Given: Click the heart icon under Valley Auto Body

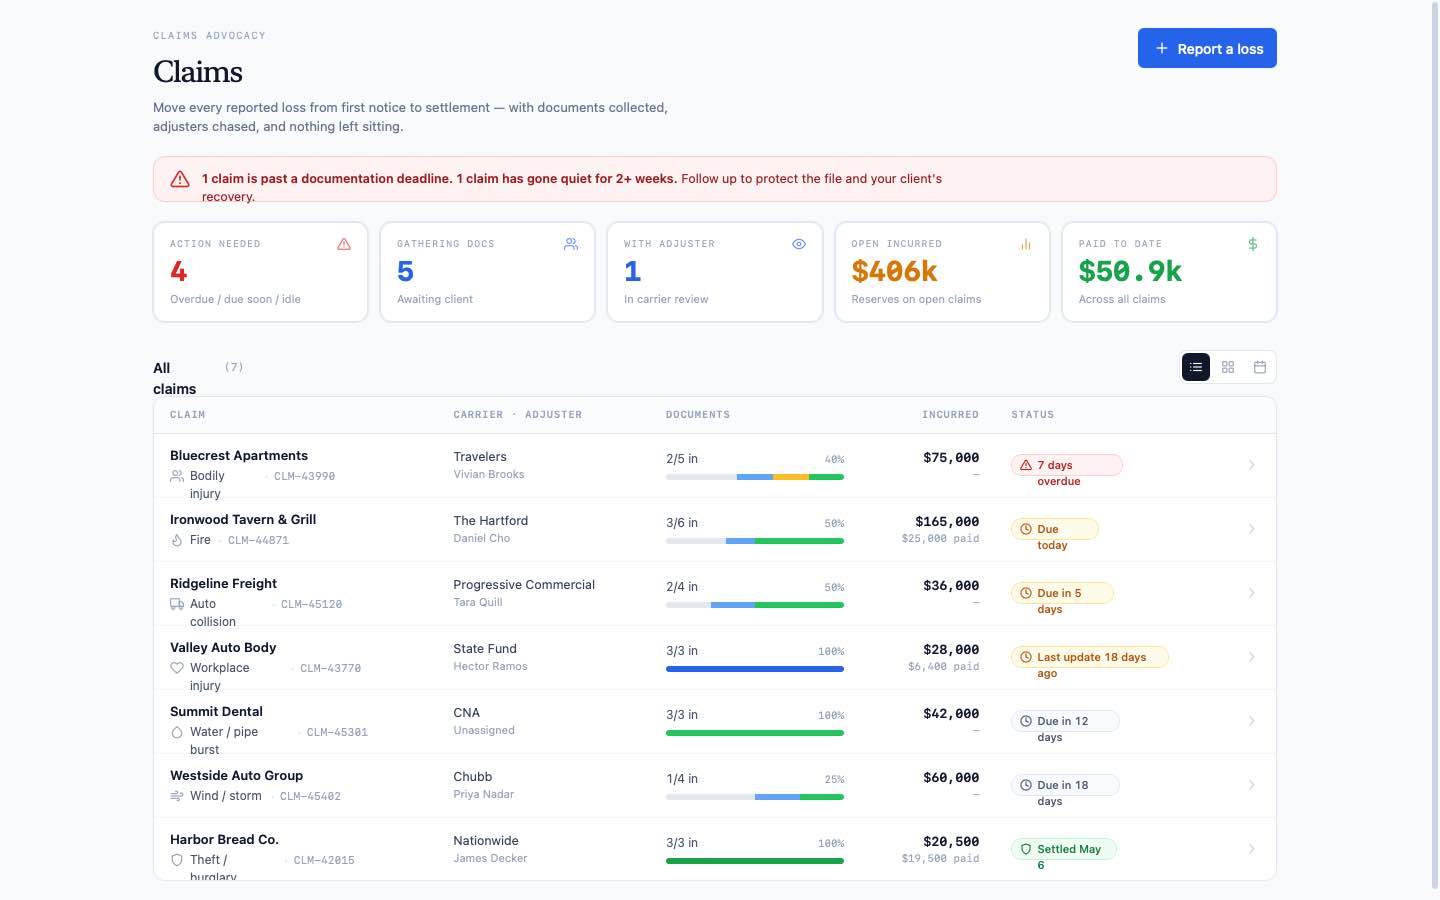Looking at the screenshot, I should pyautogui.click(x=177, y=668).
